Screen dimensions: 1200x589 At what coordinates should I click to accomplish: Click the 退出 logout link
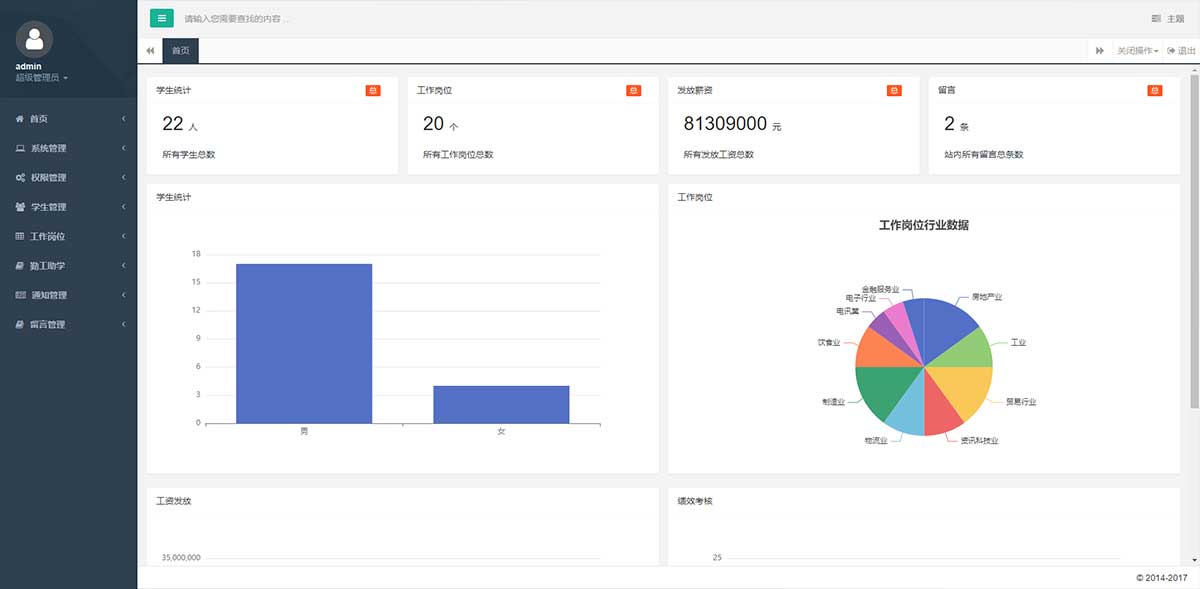pos(1181,51)
